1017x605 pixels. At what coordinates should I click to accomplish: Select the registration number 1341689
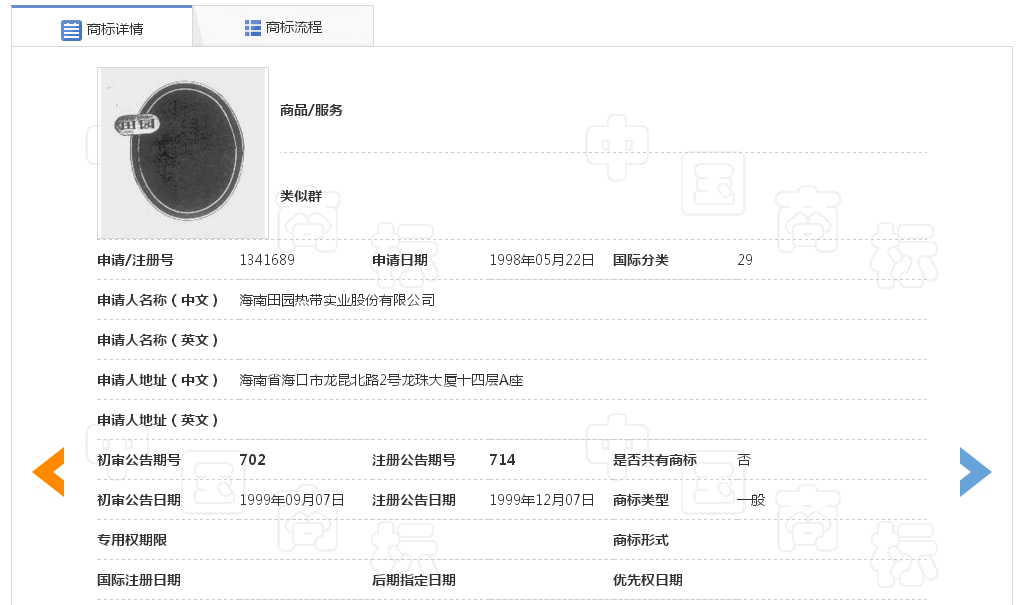tap(267, 260)
